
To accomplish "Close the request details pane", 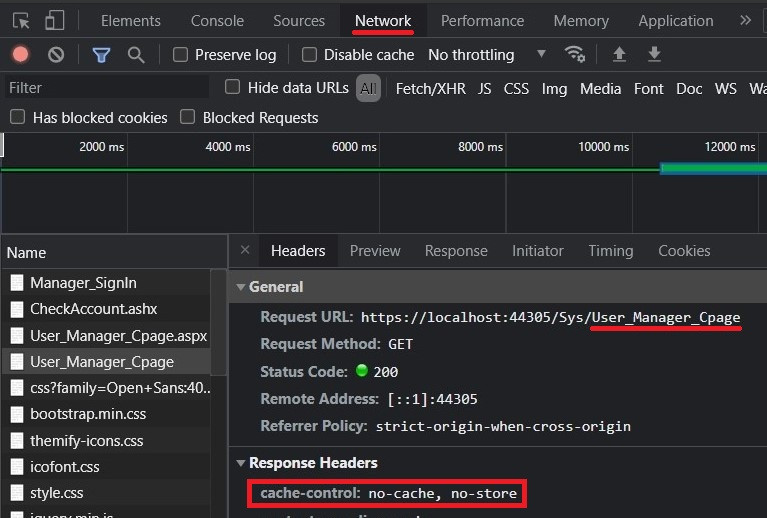I will [x=245, y=250].
